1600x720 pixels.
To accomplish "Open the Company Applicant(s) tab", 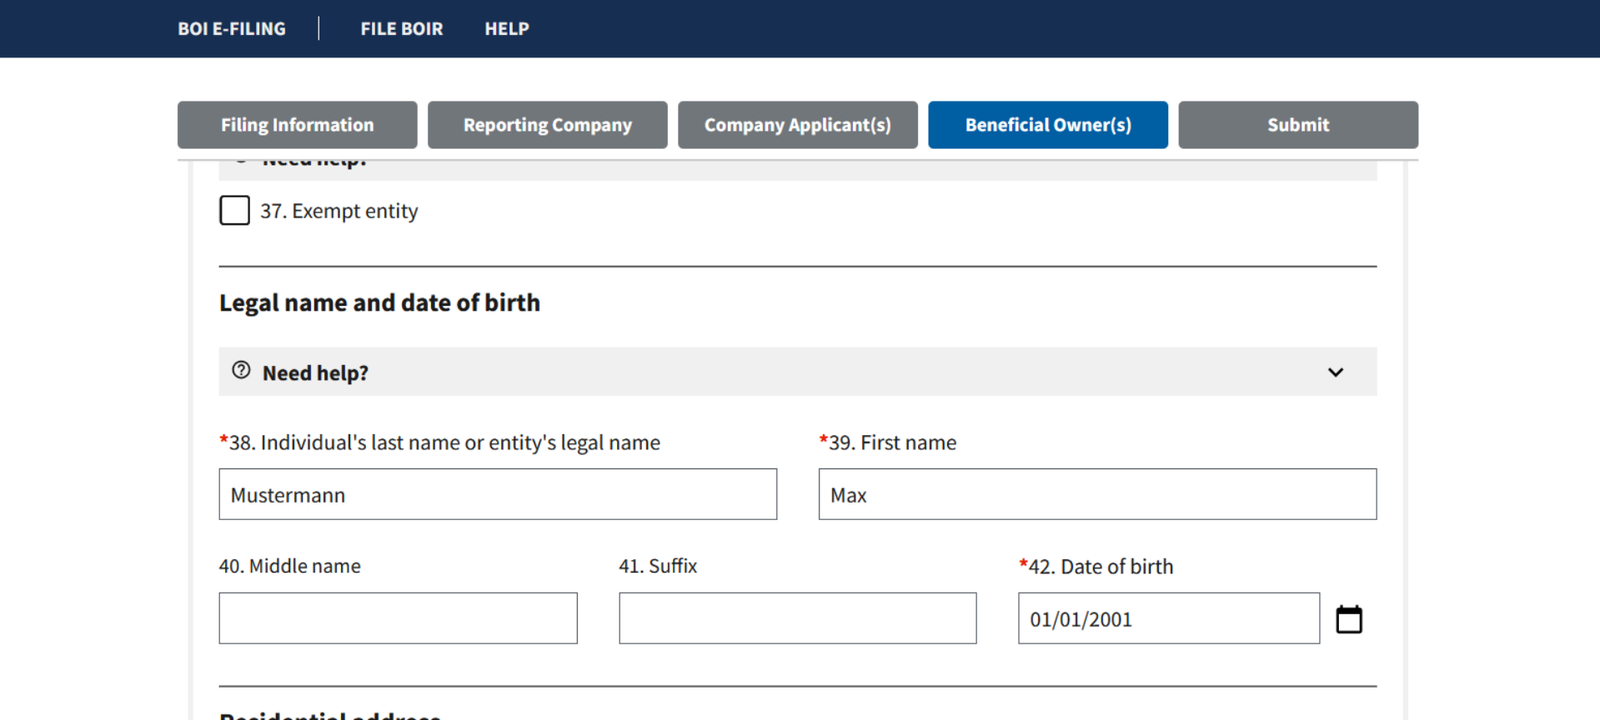I will tap(797, 125).
